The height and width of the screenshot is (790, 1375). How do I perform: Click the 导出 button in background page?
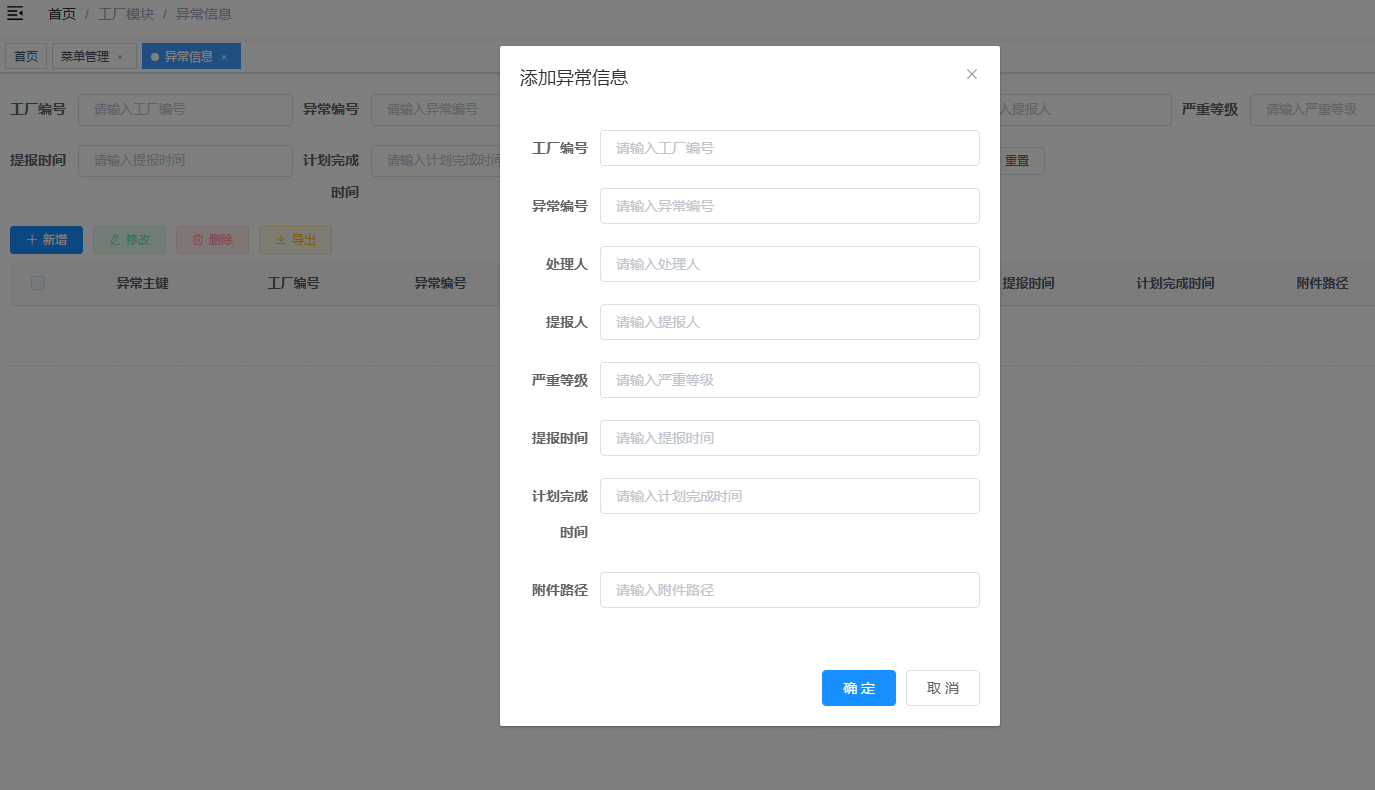295,240
